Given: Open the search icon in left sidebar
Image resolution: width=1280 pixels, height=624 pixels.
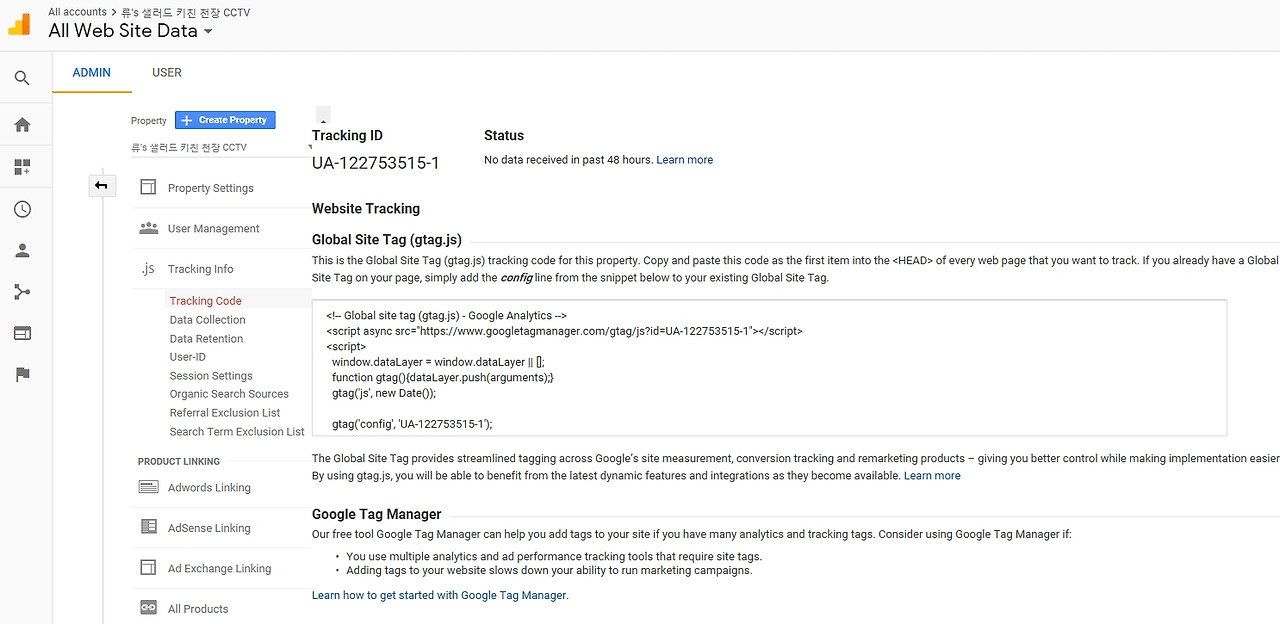Looking at the screenshot, I should click(x=22, y=78).
